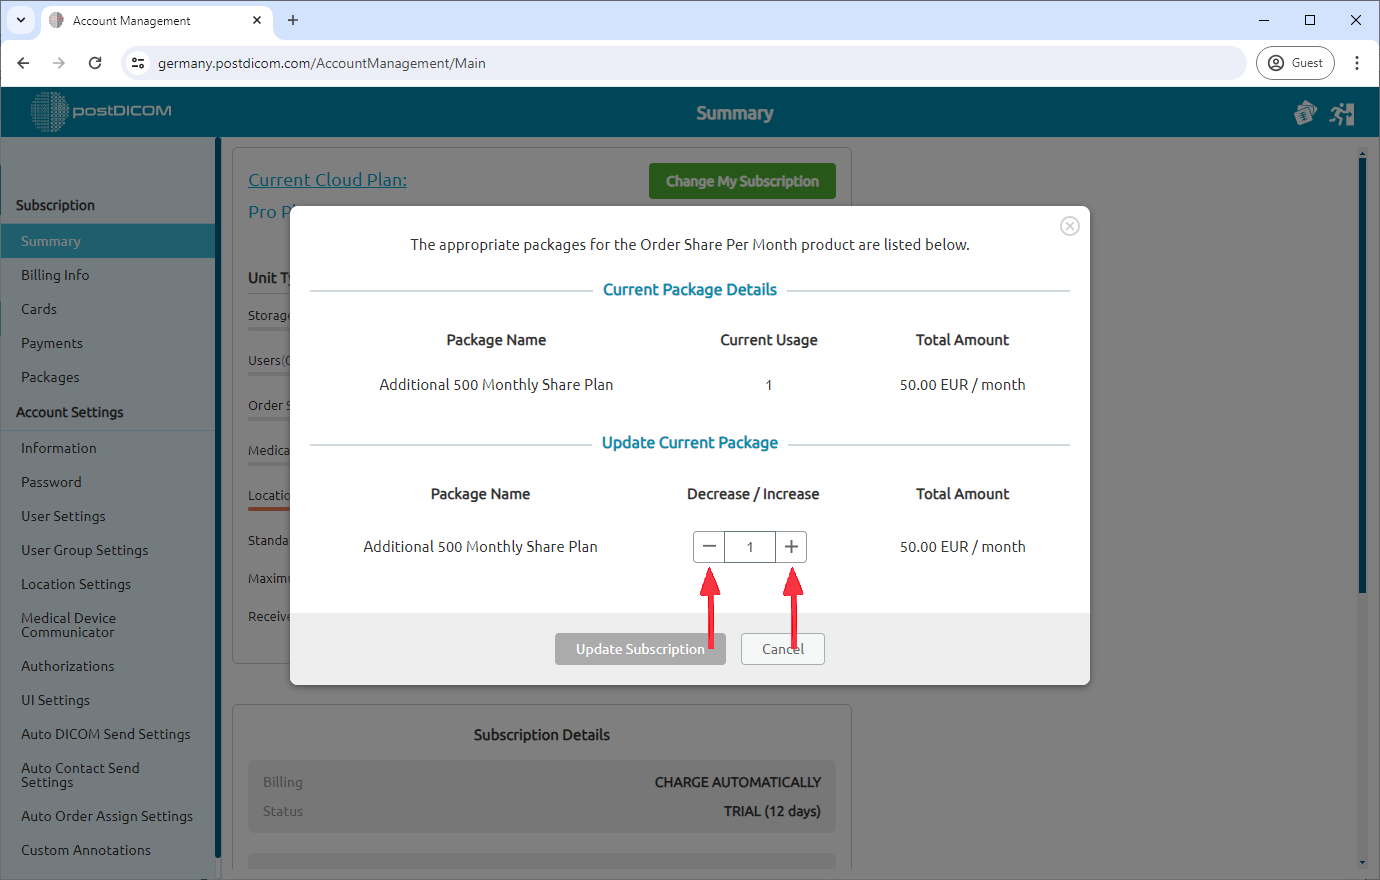Click the Change My Subscription button
This screenshot has width=1380, height=880.
pos(742,181)
